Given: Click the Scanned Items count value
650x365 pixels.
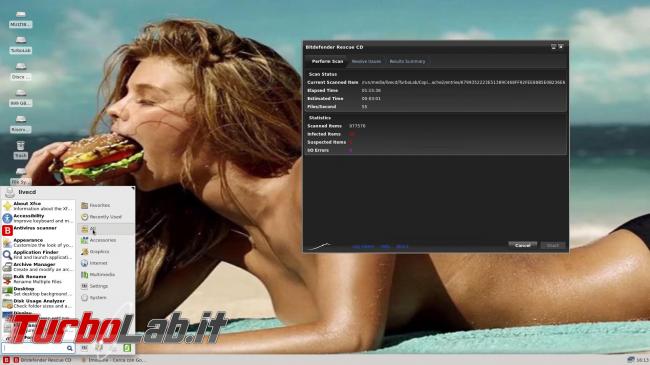Looking at the screenshot, I should (x=357, y=126).
